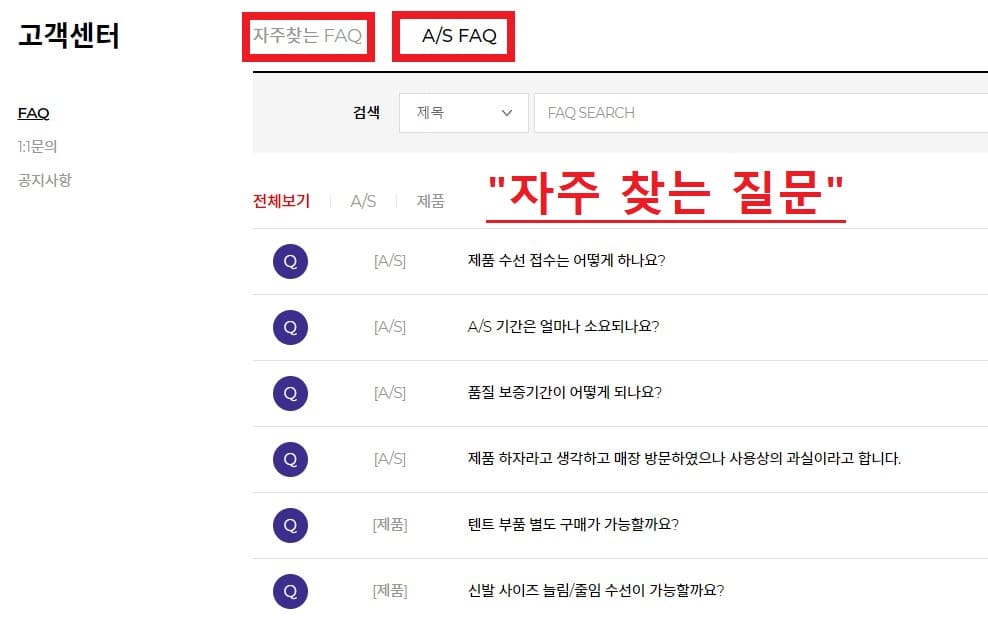
Task: Click the Q icon beside A/S 기간 question
Action: click(x=289, y=327)
